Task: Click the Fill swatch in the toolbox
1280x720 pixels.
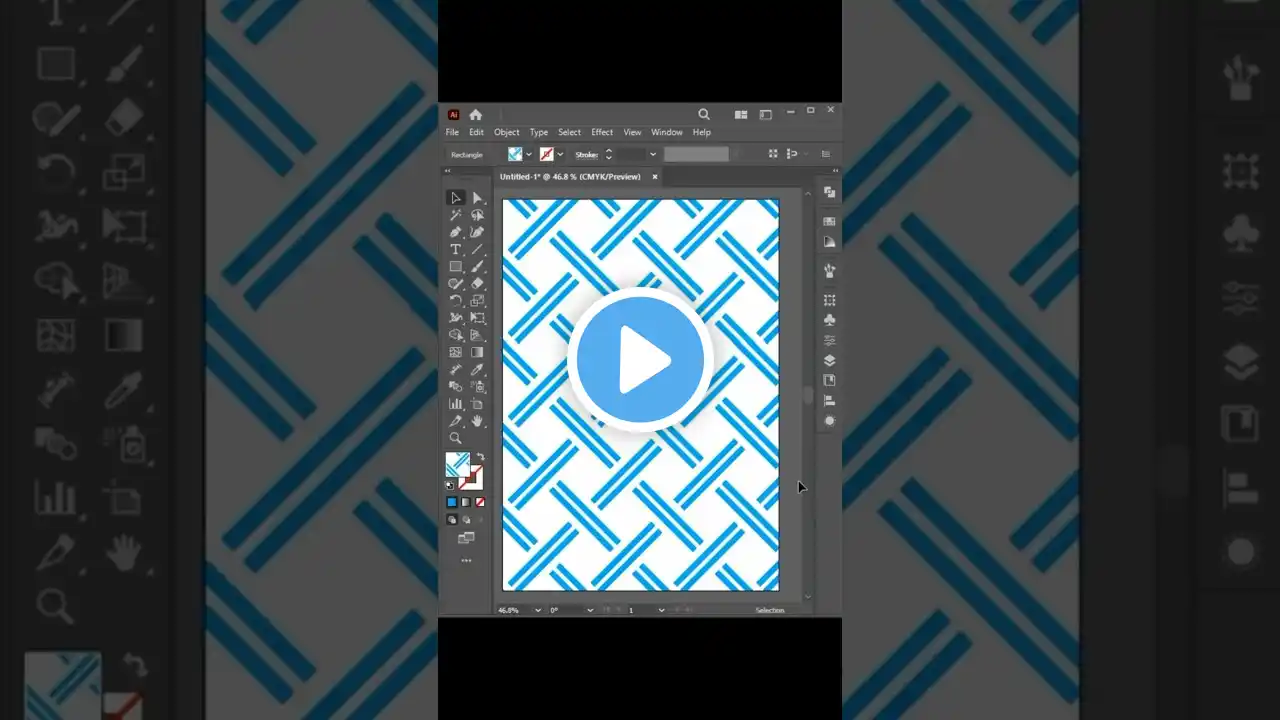Action: [x=458, y=465]
